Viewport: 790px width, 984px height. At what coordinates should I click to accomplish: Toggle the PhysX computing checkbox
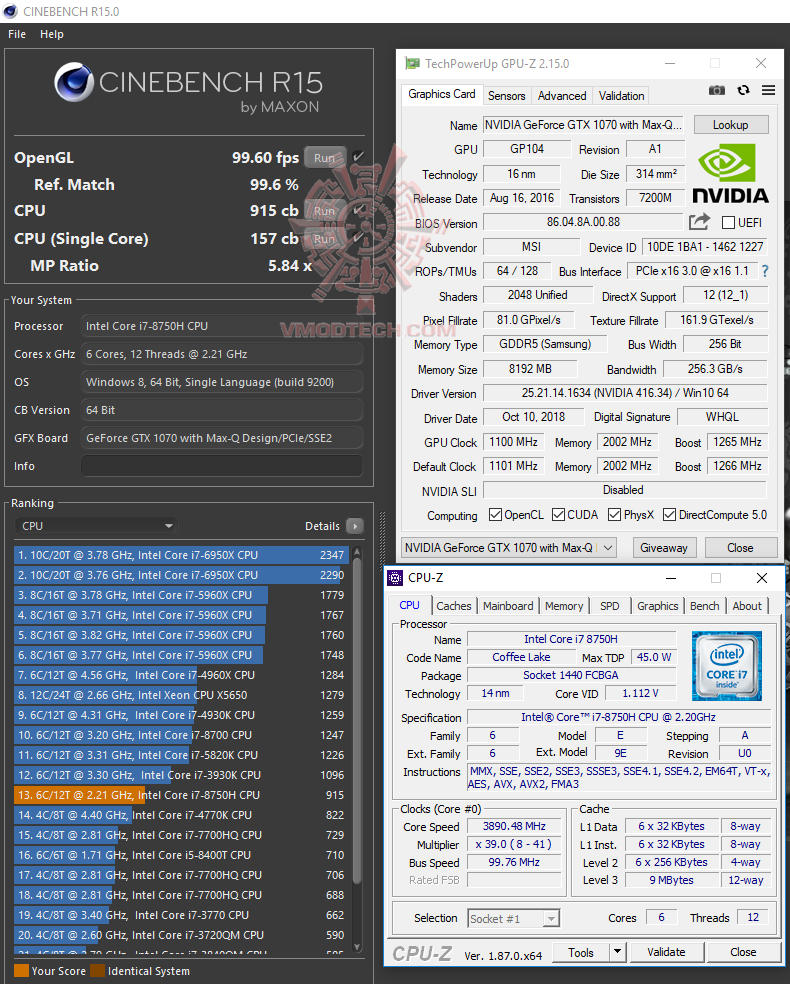(x=614, y=515)
